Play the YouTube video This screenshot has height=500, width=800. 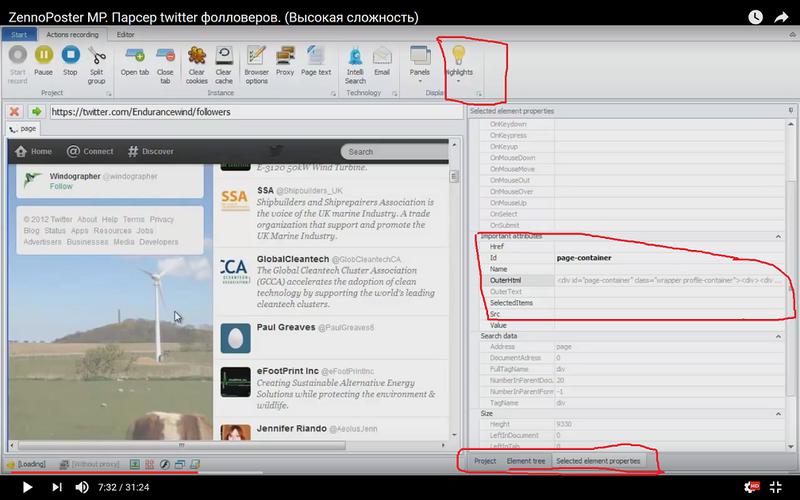(27, 487)
